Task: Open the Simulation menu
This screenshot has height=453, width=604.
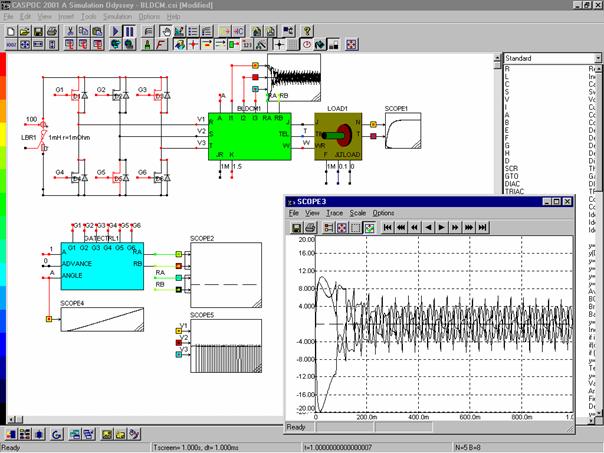Action: (118, 17)
